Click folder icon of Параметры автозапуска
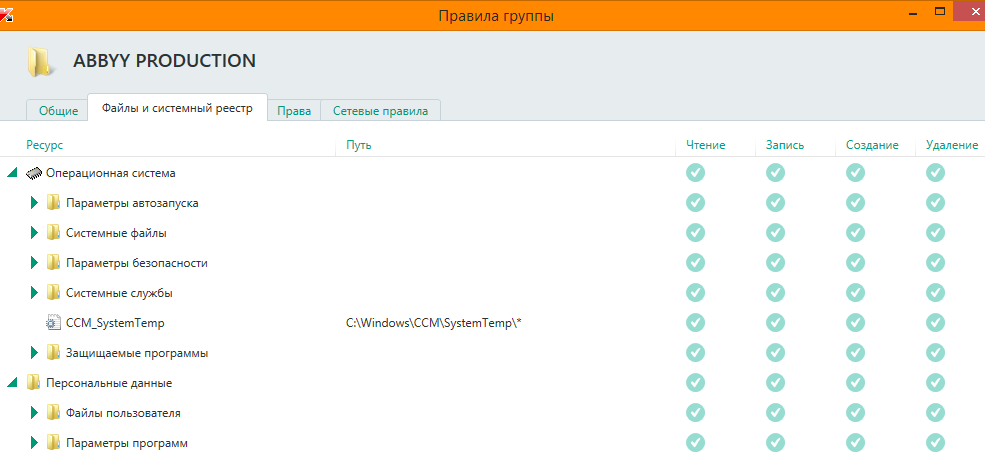The height and width of the screenshot is (466, 985). tap(53, 203)
